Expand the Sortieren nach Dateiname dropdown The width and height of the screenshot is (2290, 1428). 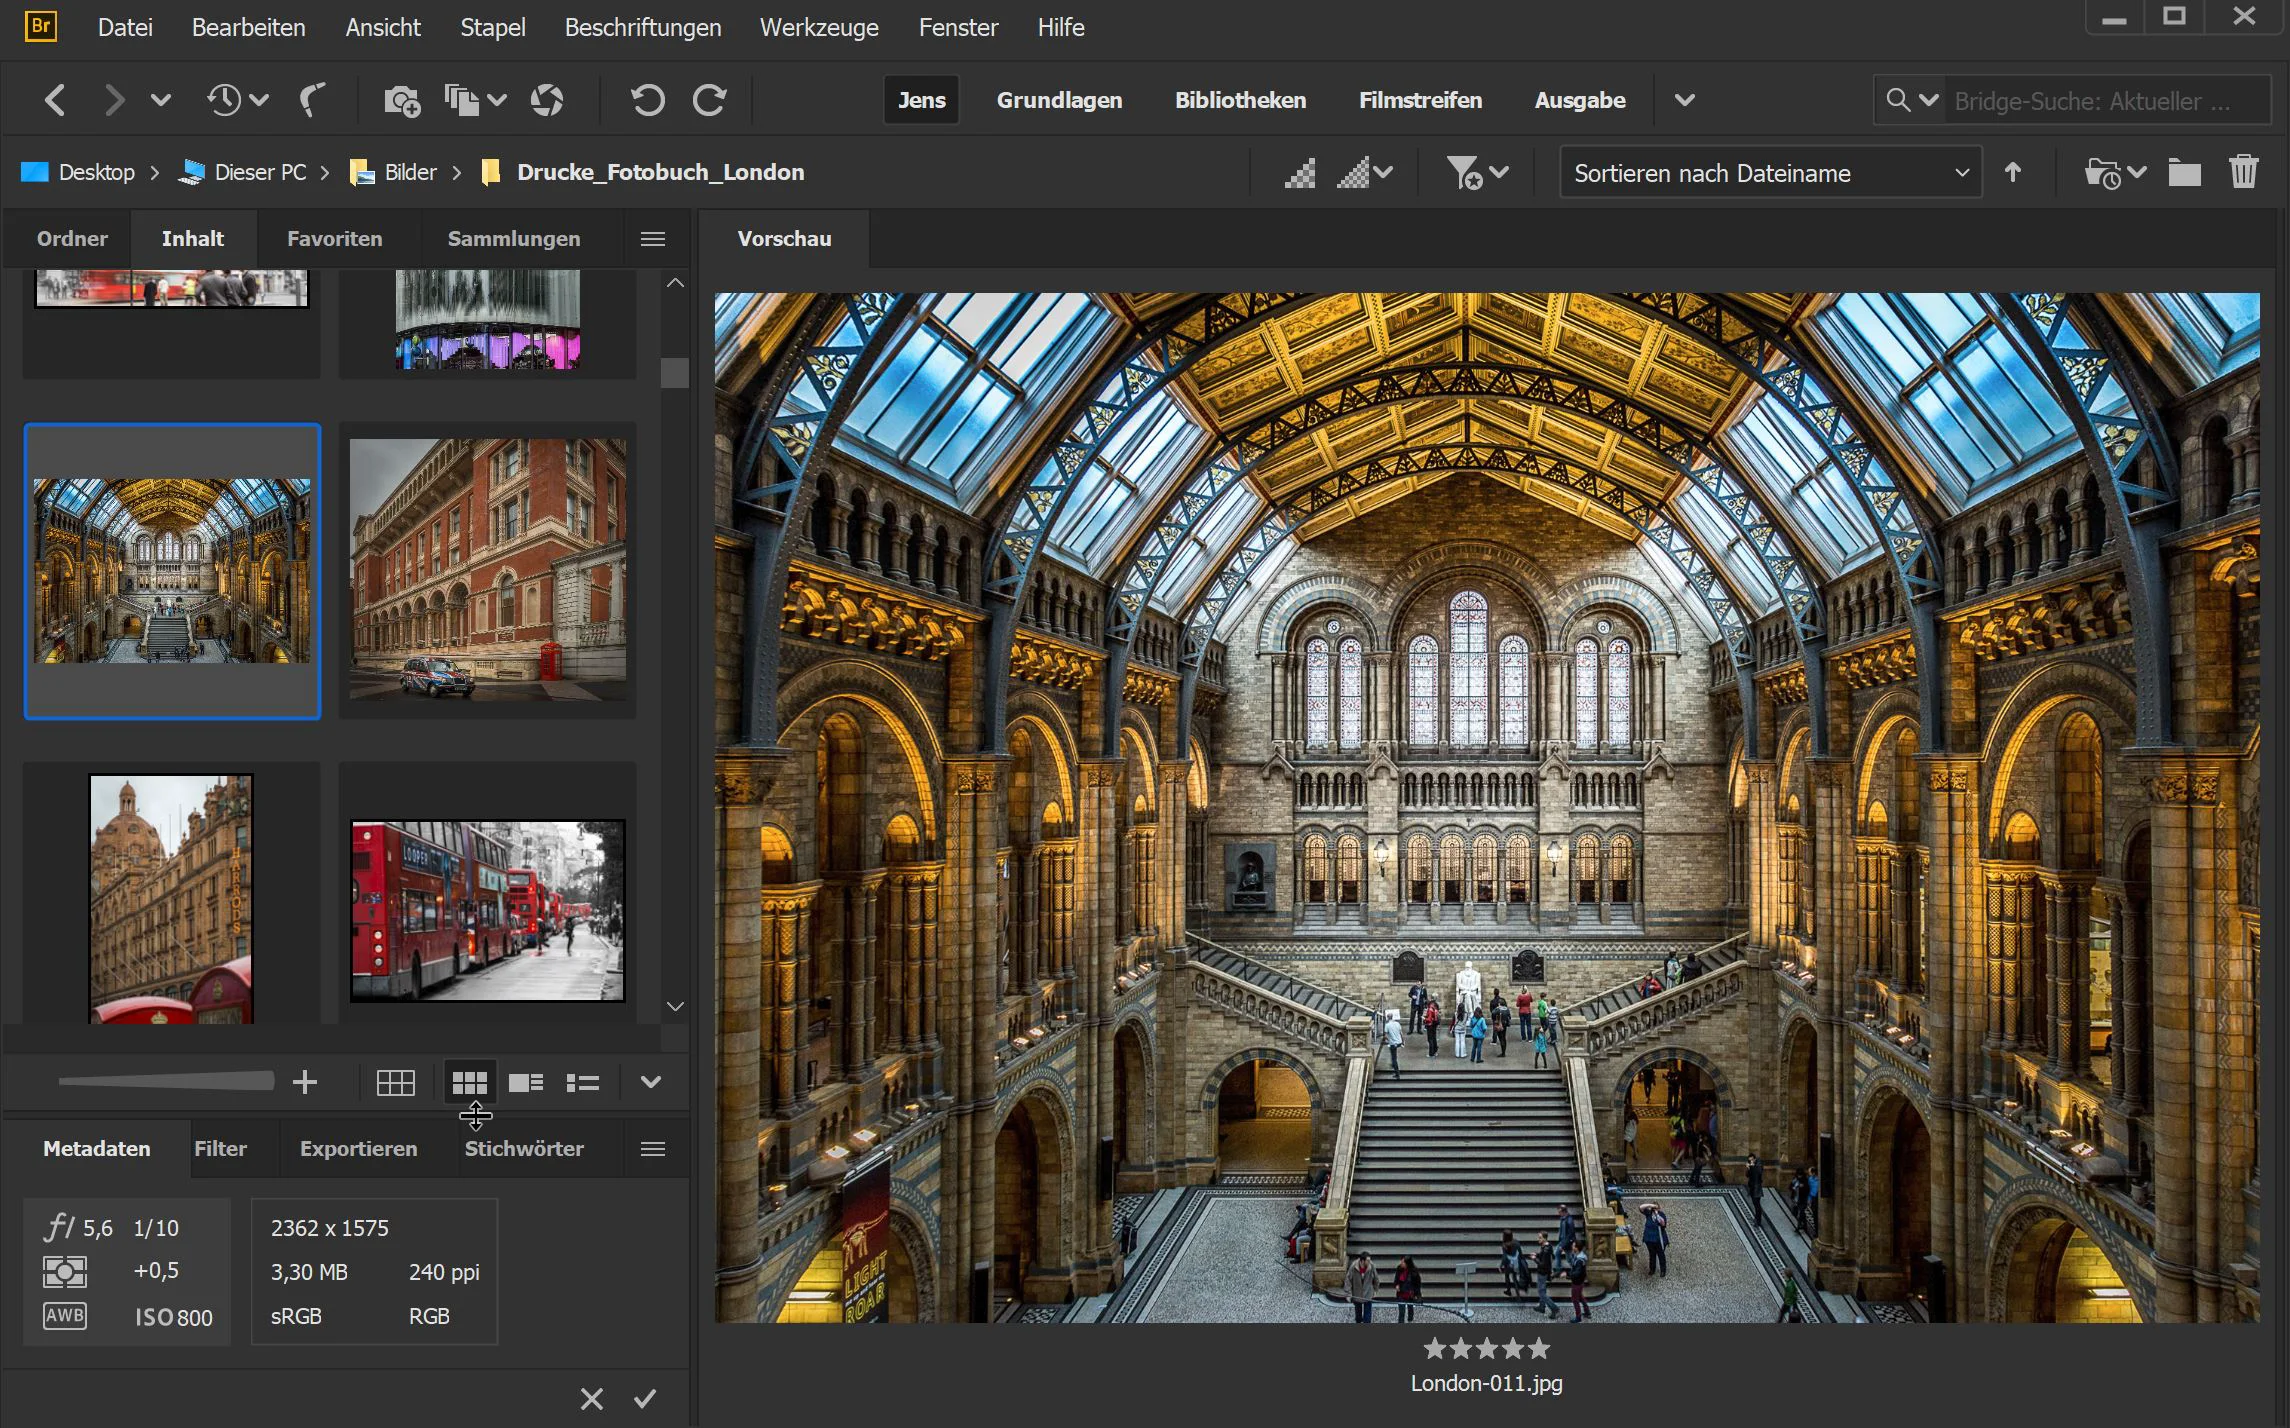click(x=1770, y=171)
